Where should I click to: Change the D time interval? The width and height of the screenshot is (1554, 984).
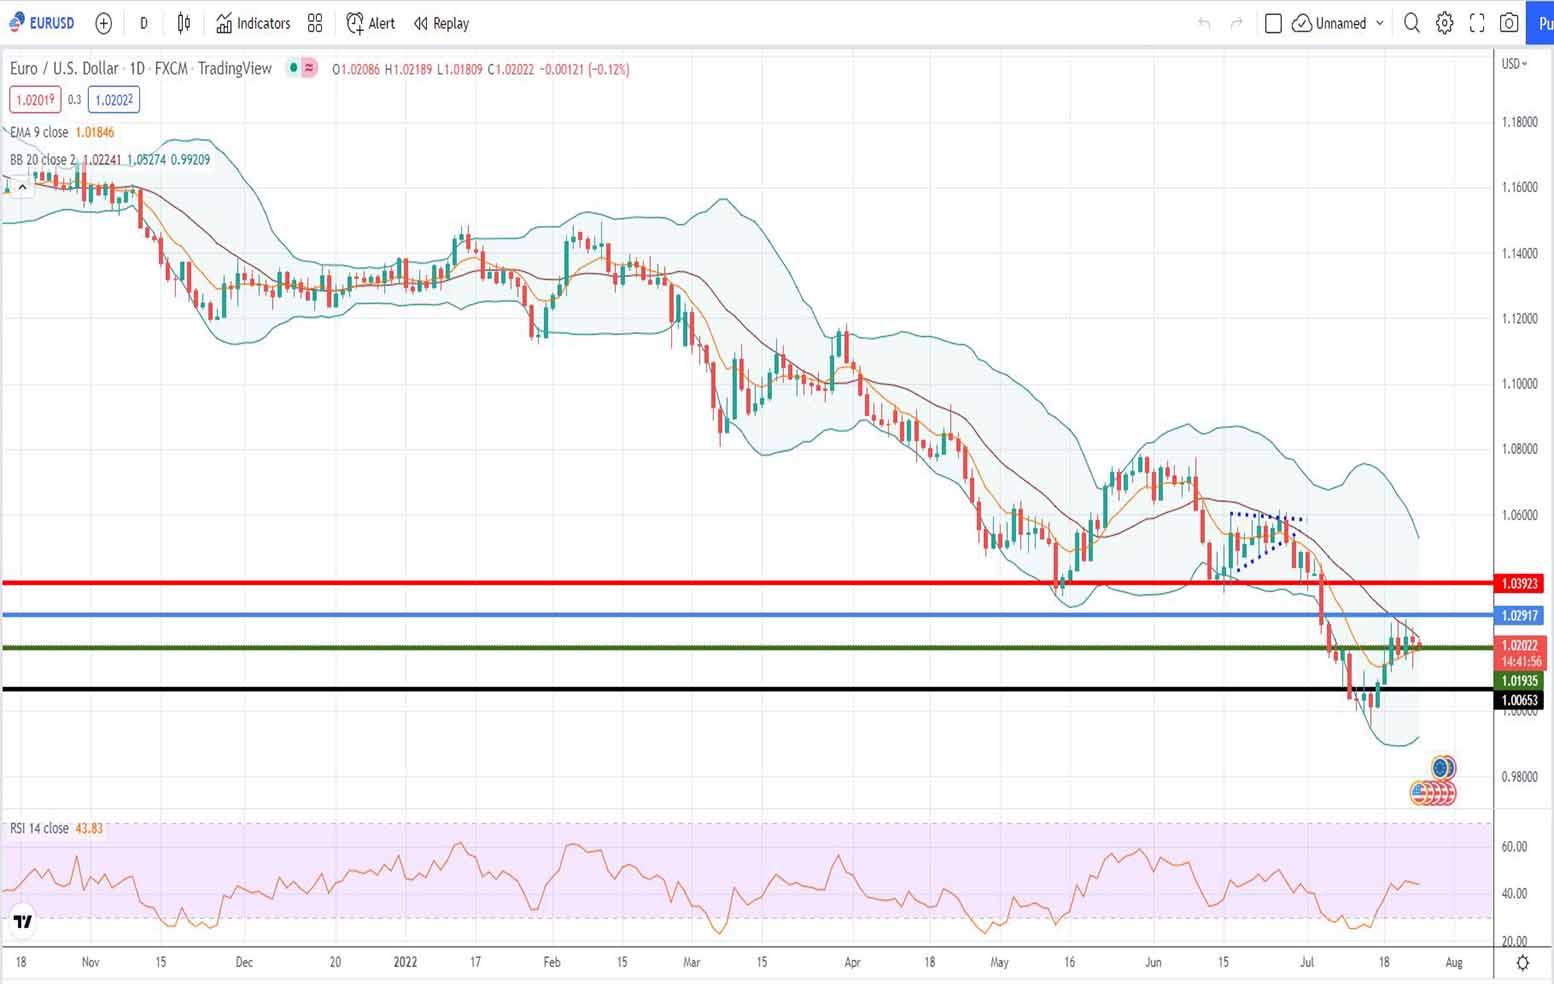pyautogui.click(x=144, y=23)
